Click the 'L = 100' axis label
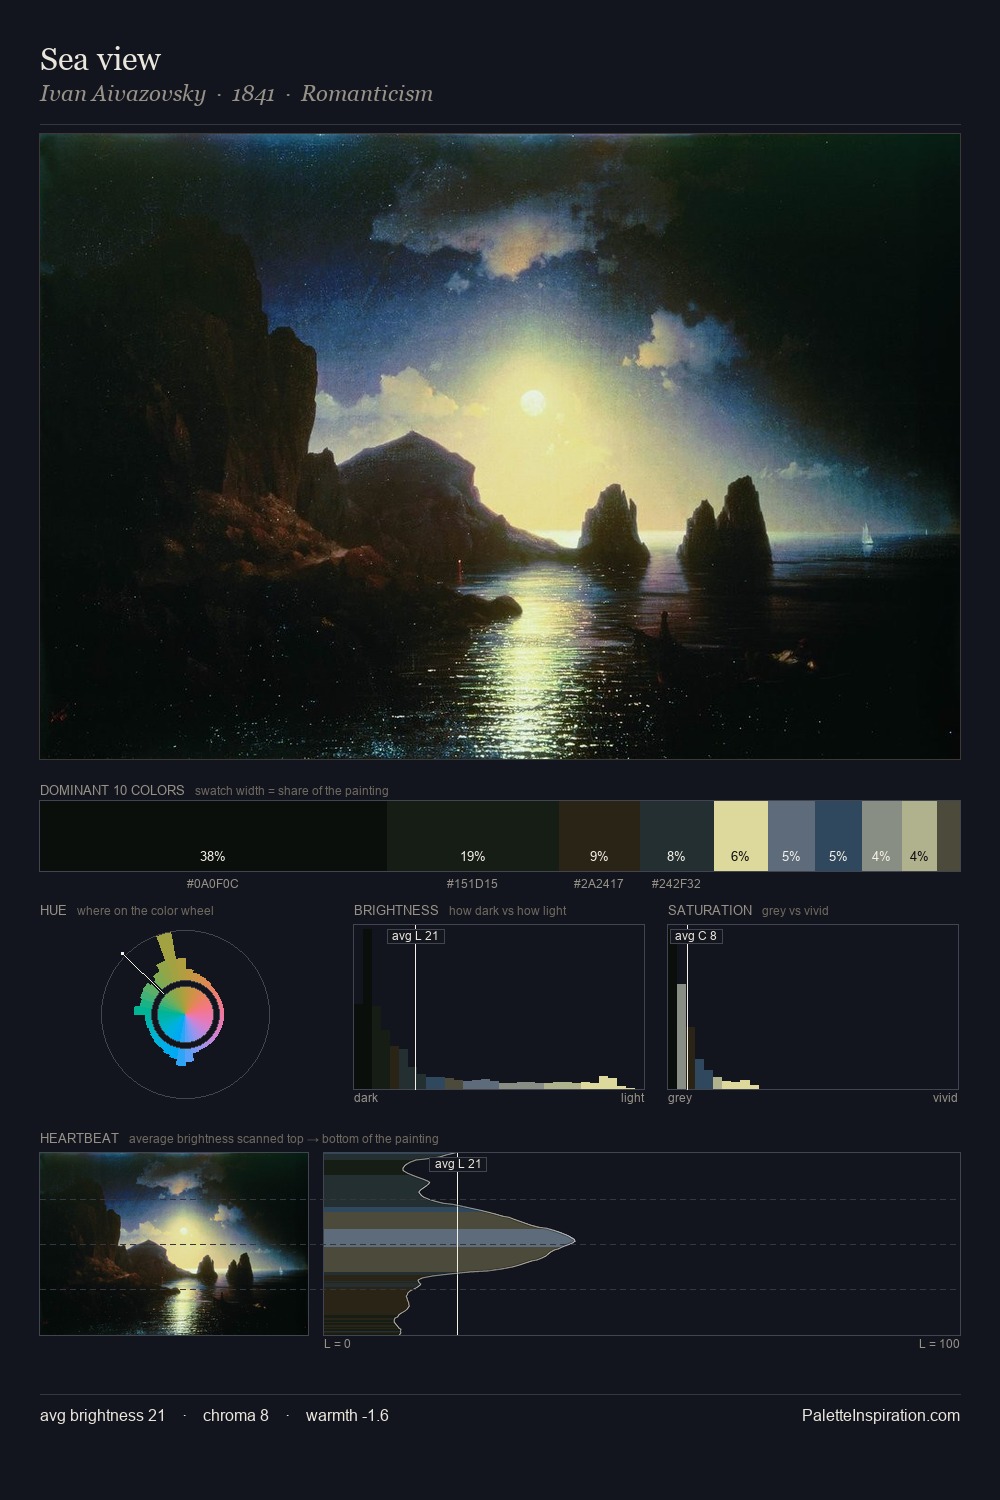 (x=939, y=1344)
